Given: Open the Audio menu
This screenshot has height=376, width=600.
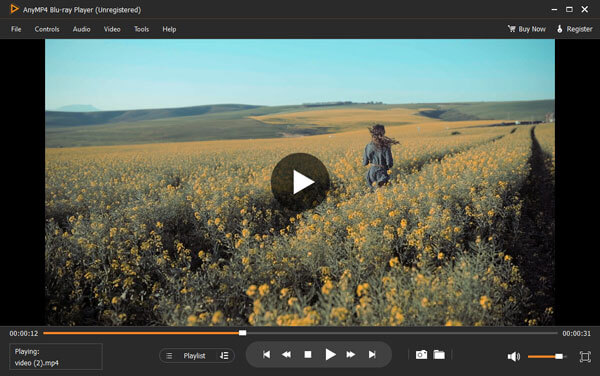Looking at the screenshot, I should coord(82,29).
